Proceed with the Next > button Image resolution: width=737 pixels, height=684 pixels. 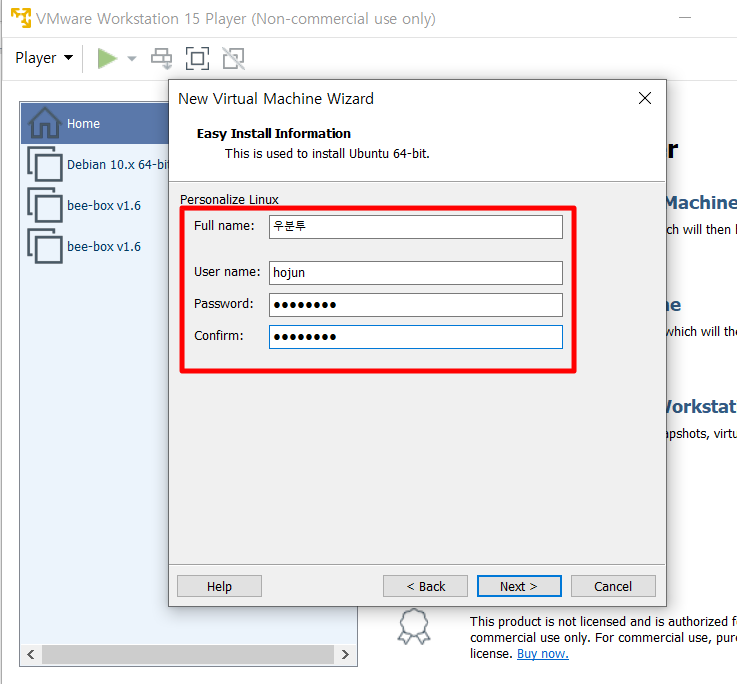click(x=519, y=586)
